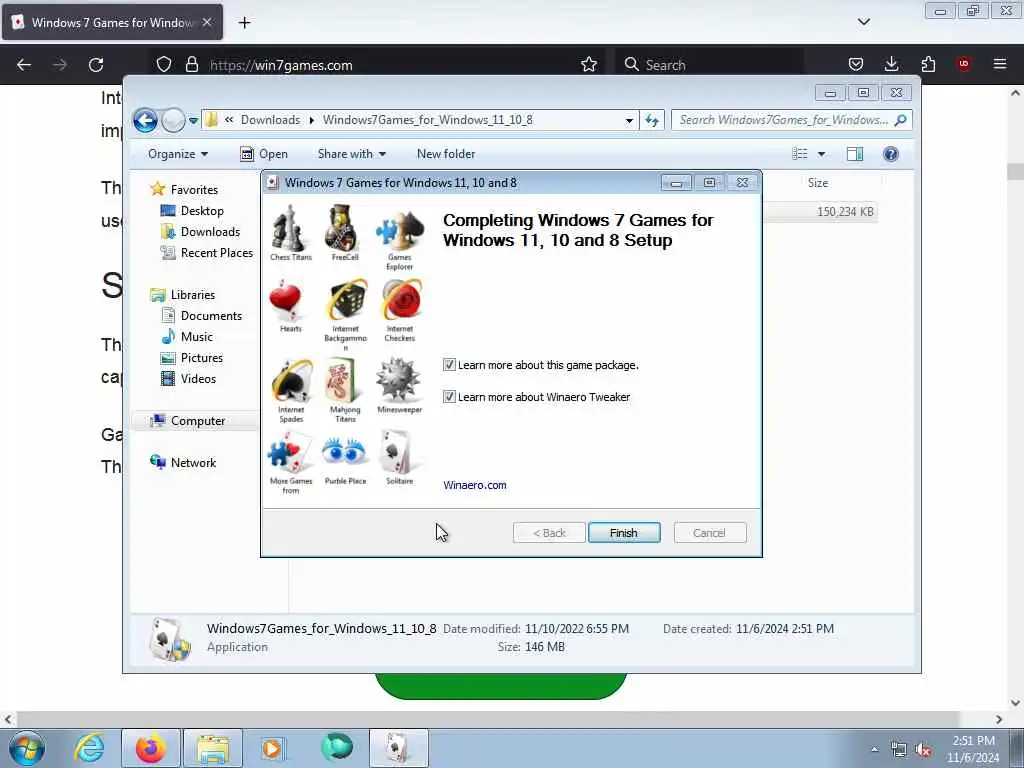Image resolution: width=1024 pixels, height=768 pixels.
Task: Show hidden system tray icons
Action: coord(874,749)
